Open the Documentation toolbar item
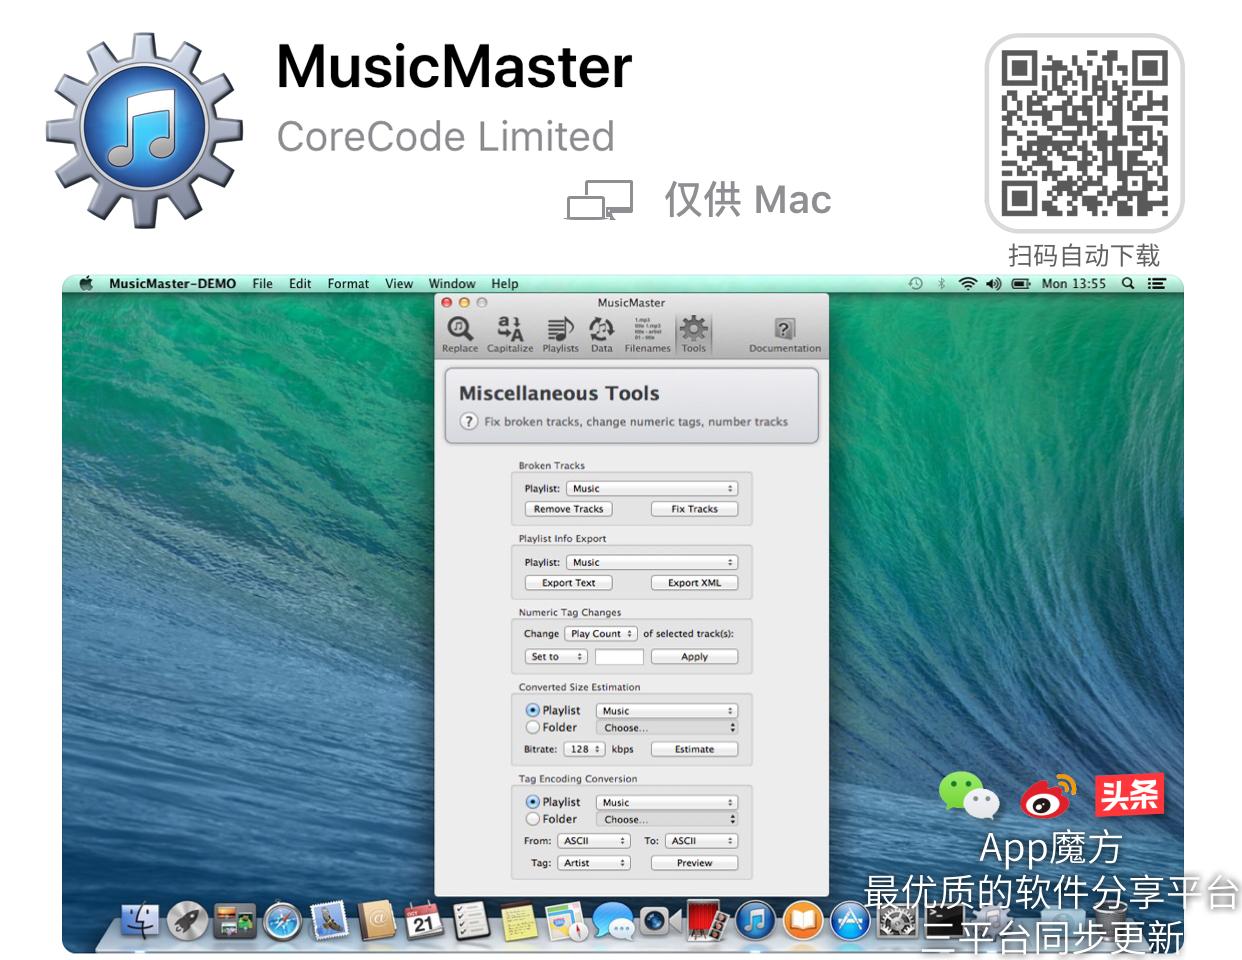The width and height of the screenshot is (1242, 960). tap(784, 334)
